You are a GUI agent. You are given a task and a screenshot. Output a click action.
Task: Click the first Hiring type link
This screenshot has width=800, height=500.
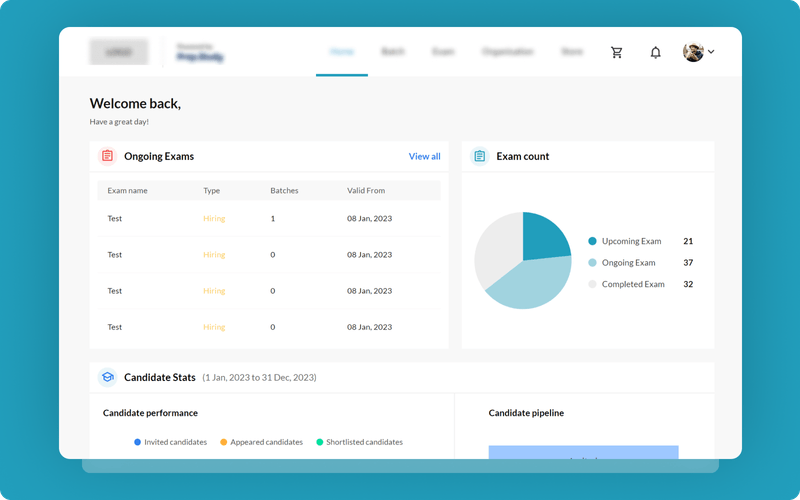(214, 218)
